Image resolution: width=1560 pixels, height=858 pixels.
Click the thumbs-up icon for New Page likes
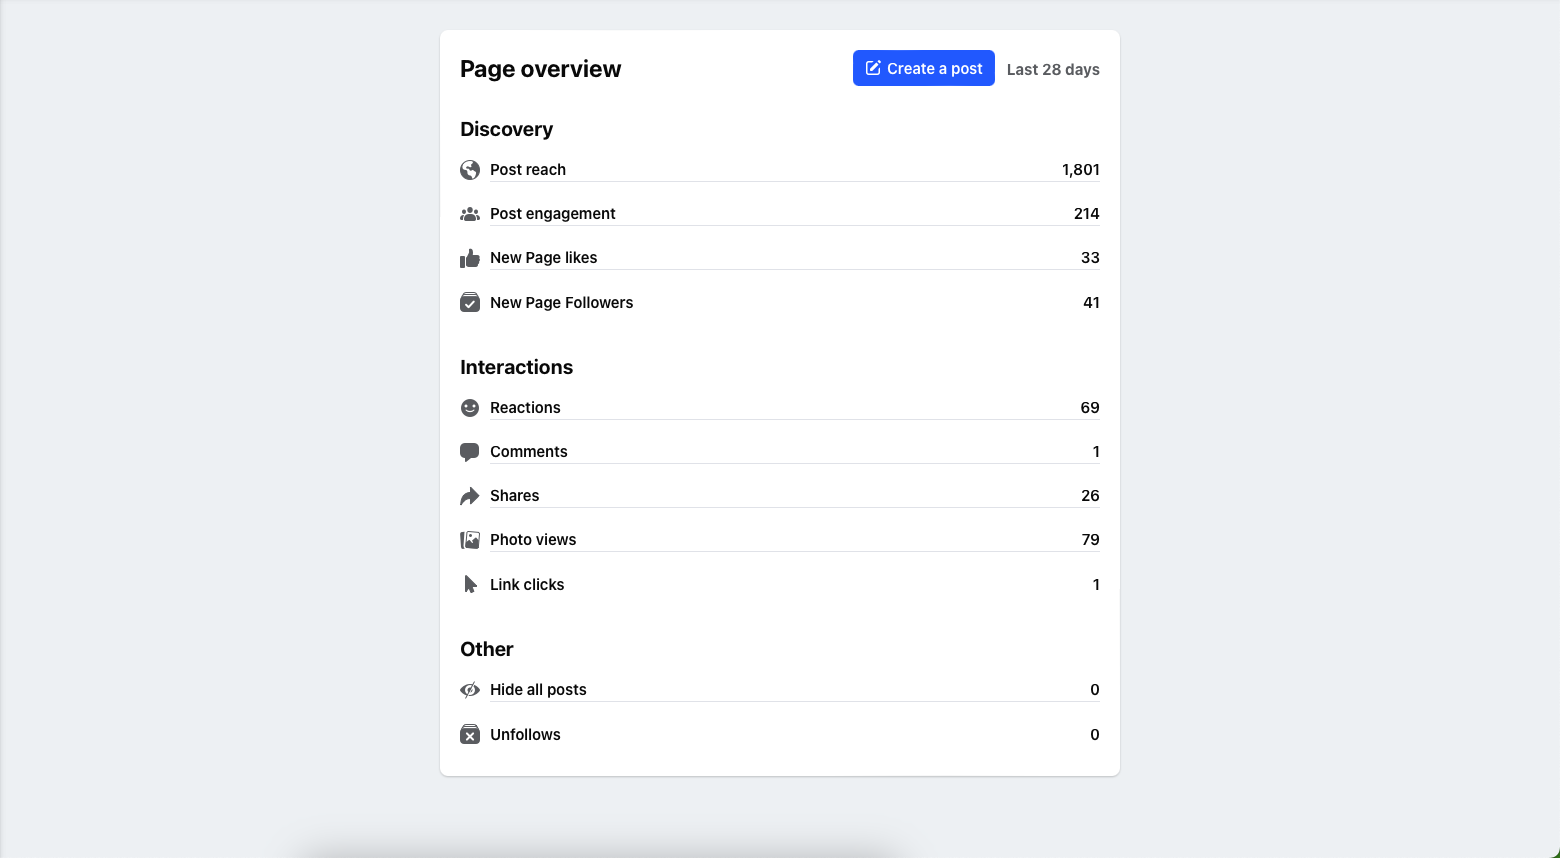(x=470, y=258)
